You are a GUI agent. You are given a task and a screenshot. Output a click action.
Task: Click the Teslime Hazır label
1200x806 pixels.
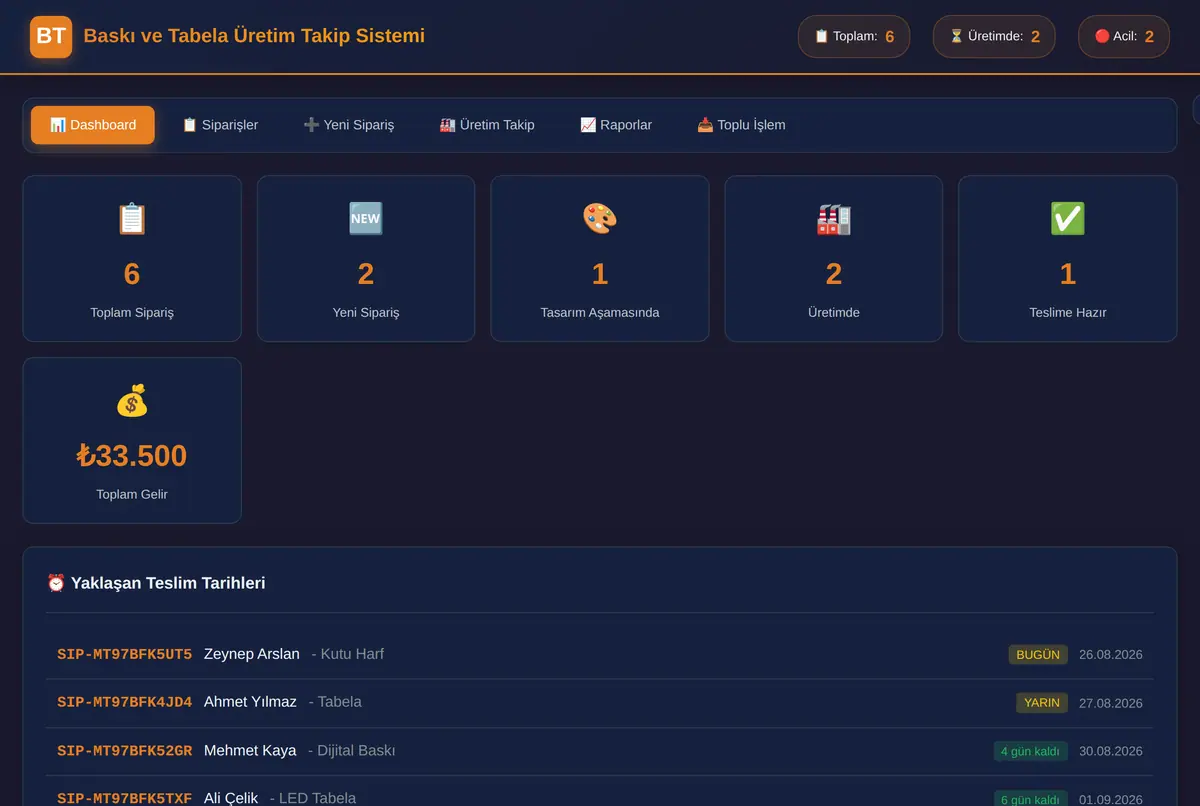pyautogui.click(x=1068, y=312)
